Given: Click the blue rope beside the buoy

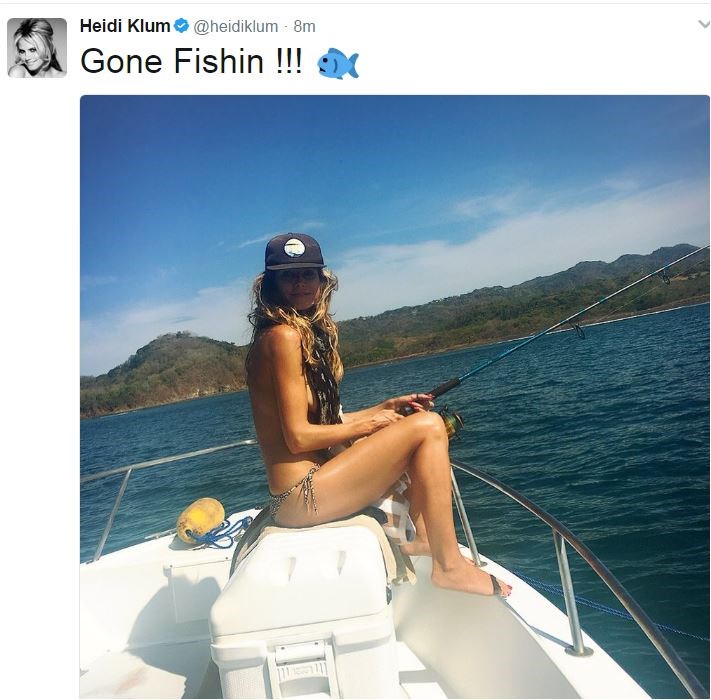Looking at the screenshot, I should tap(221, 533).
